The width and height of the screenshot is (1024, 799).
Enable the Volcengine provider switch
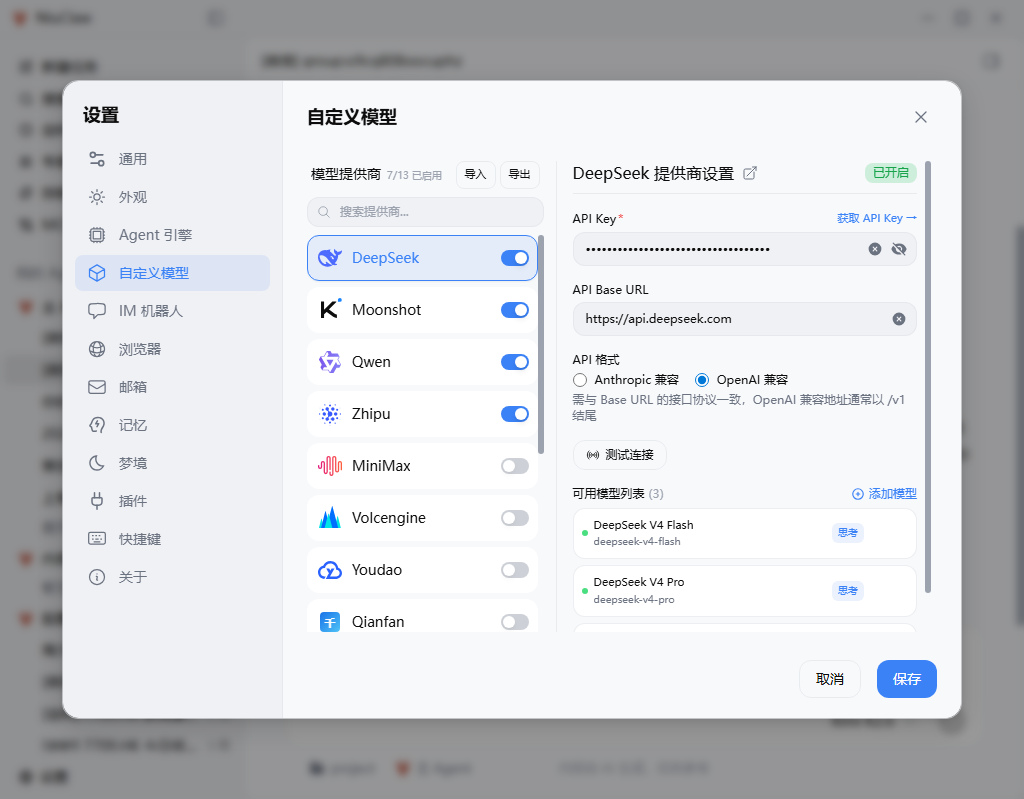click(x=515, y=518)
